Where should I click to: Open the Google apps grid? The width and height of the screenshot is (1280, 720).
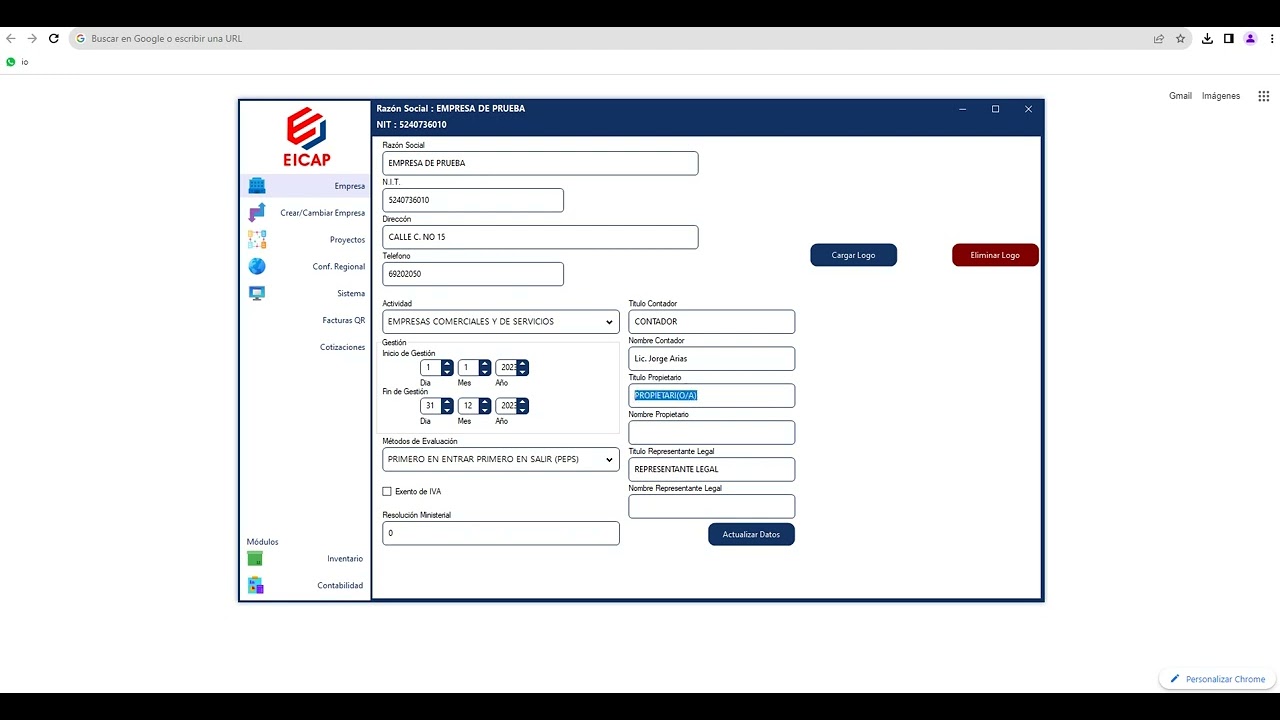pos(1264,96)
